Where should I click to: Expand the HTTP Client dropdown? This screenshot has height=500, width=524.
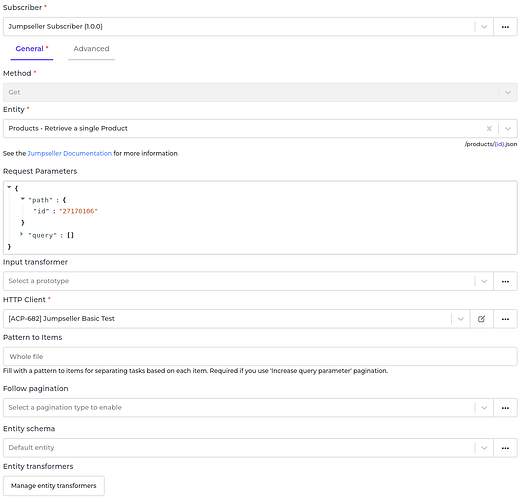click(x=460, y=319)
